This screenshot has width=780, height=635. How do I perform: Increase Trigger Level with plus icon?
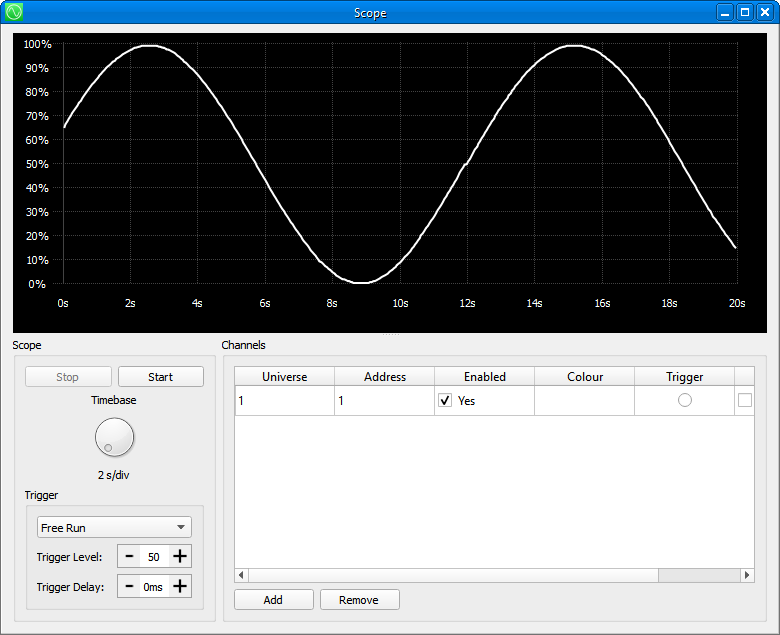tap(180, 557)
